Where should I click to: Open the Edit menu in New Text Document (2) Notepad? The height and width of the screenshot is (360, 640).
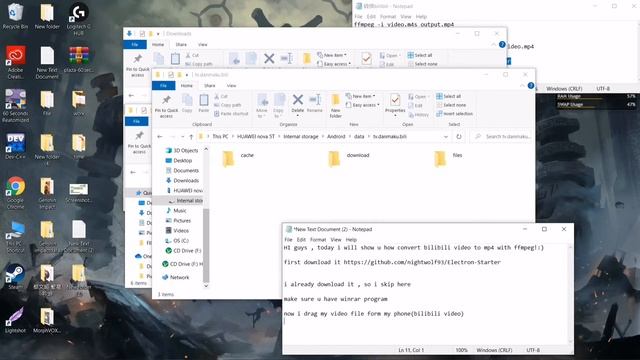point(301,240)
